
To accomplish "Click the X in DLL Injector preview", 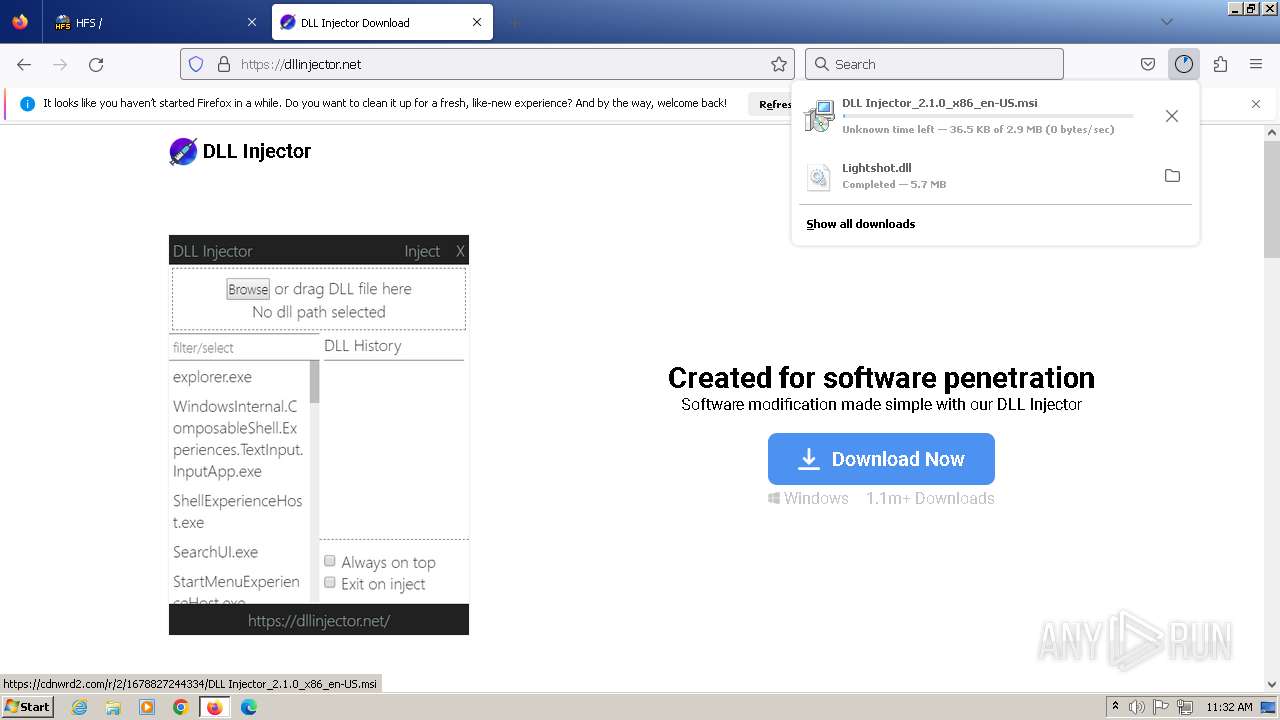I will 460,251.
